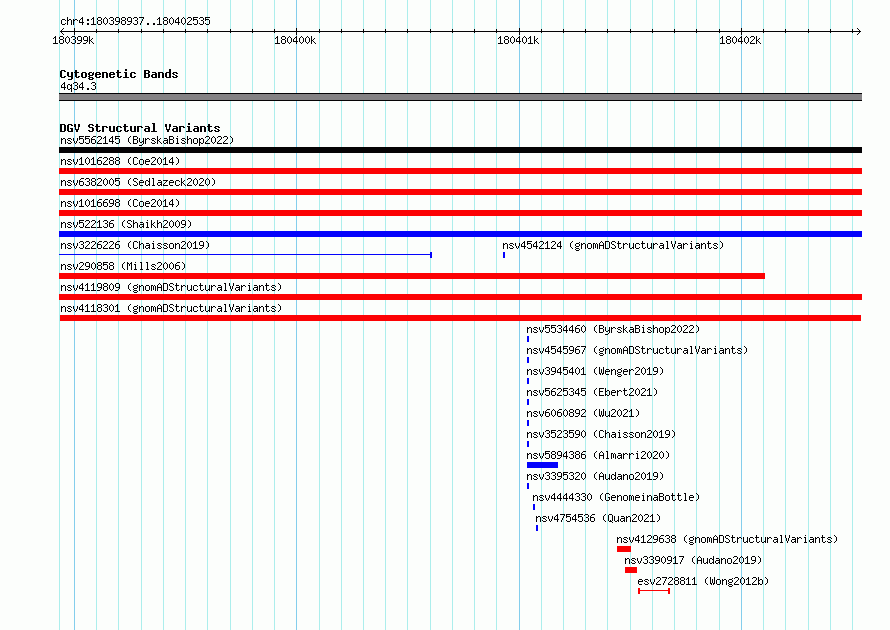The height and width of the screenshot is (630, 890).
Task: Open nsv4545967 (gnomADStructuralVariants) label
Action: pyautogui.click(x=637, y=350)
